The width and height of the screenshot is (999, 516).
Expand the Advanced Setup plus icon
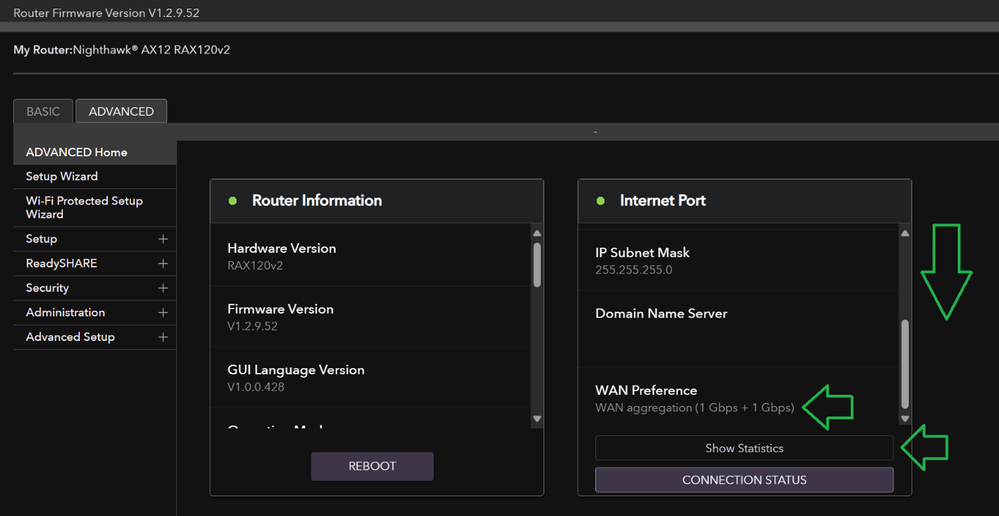pos(163,337)
